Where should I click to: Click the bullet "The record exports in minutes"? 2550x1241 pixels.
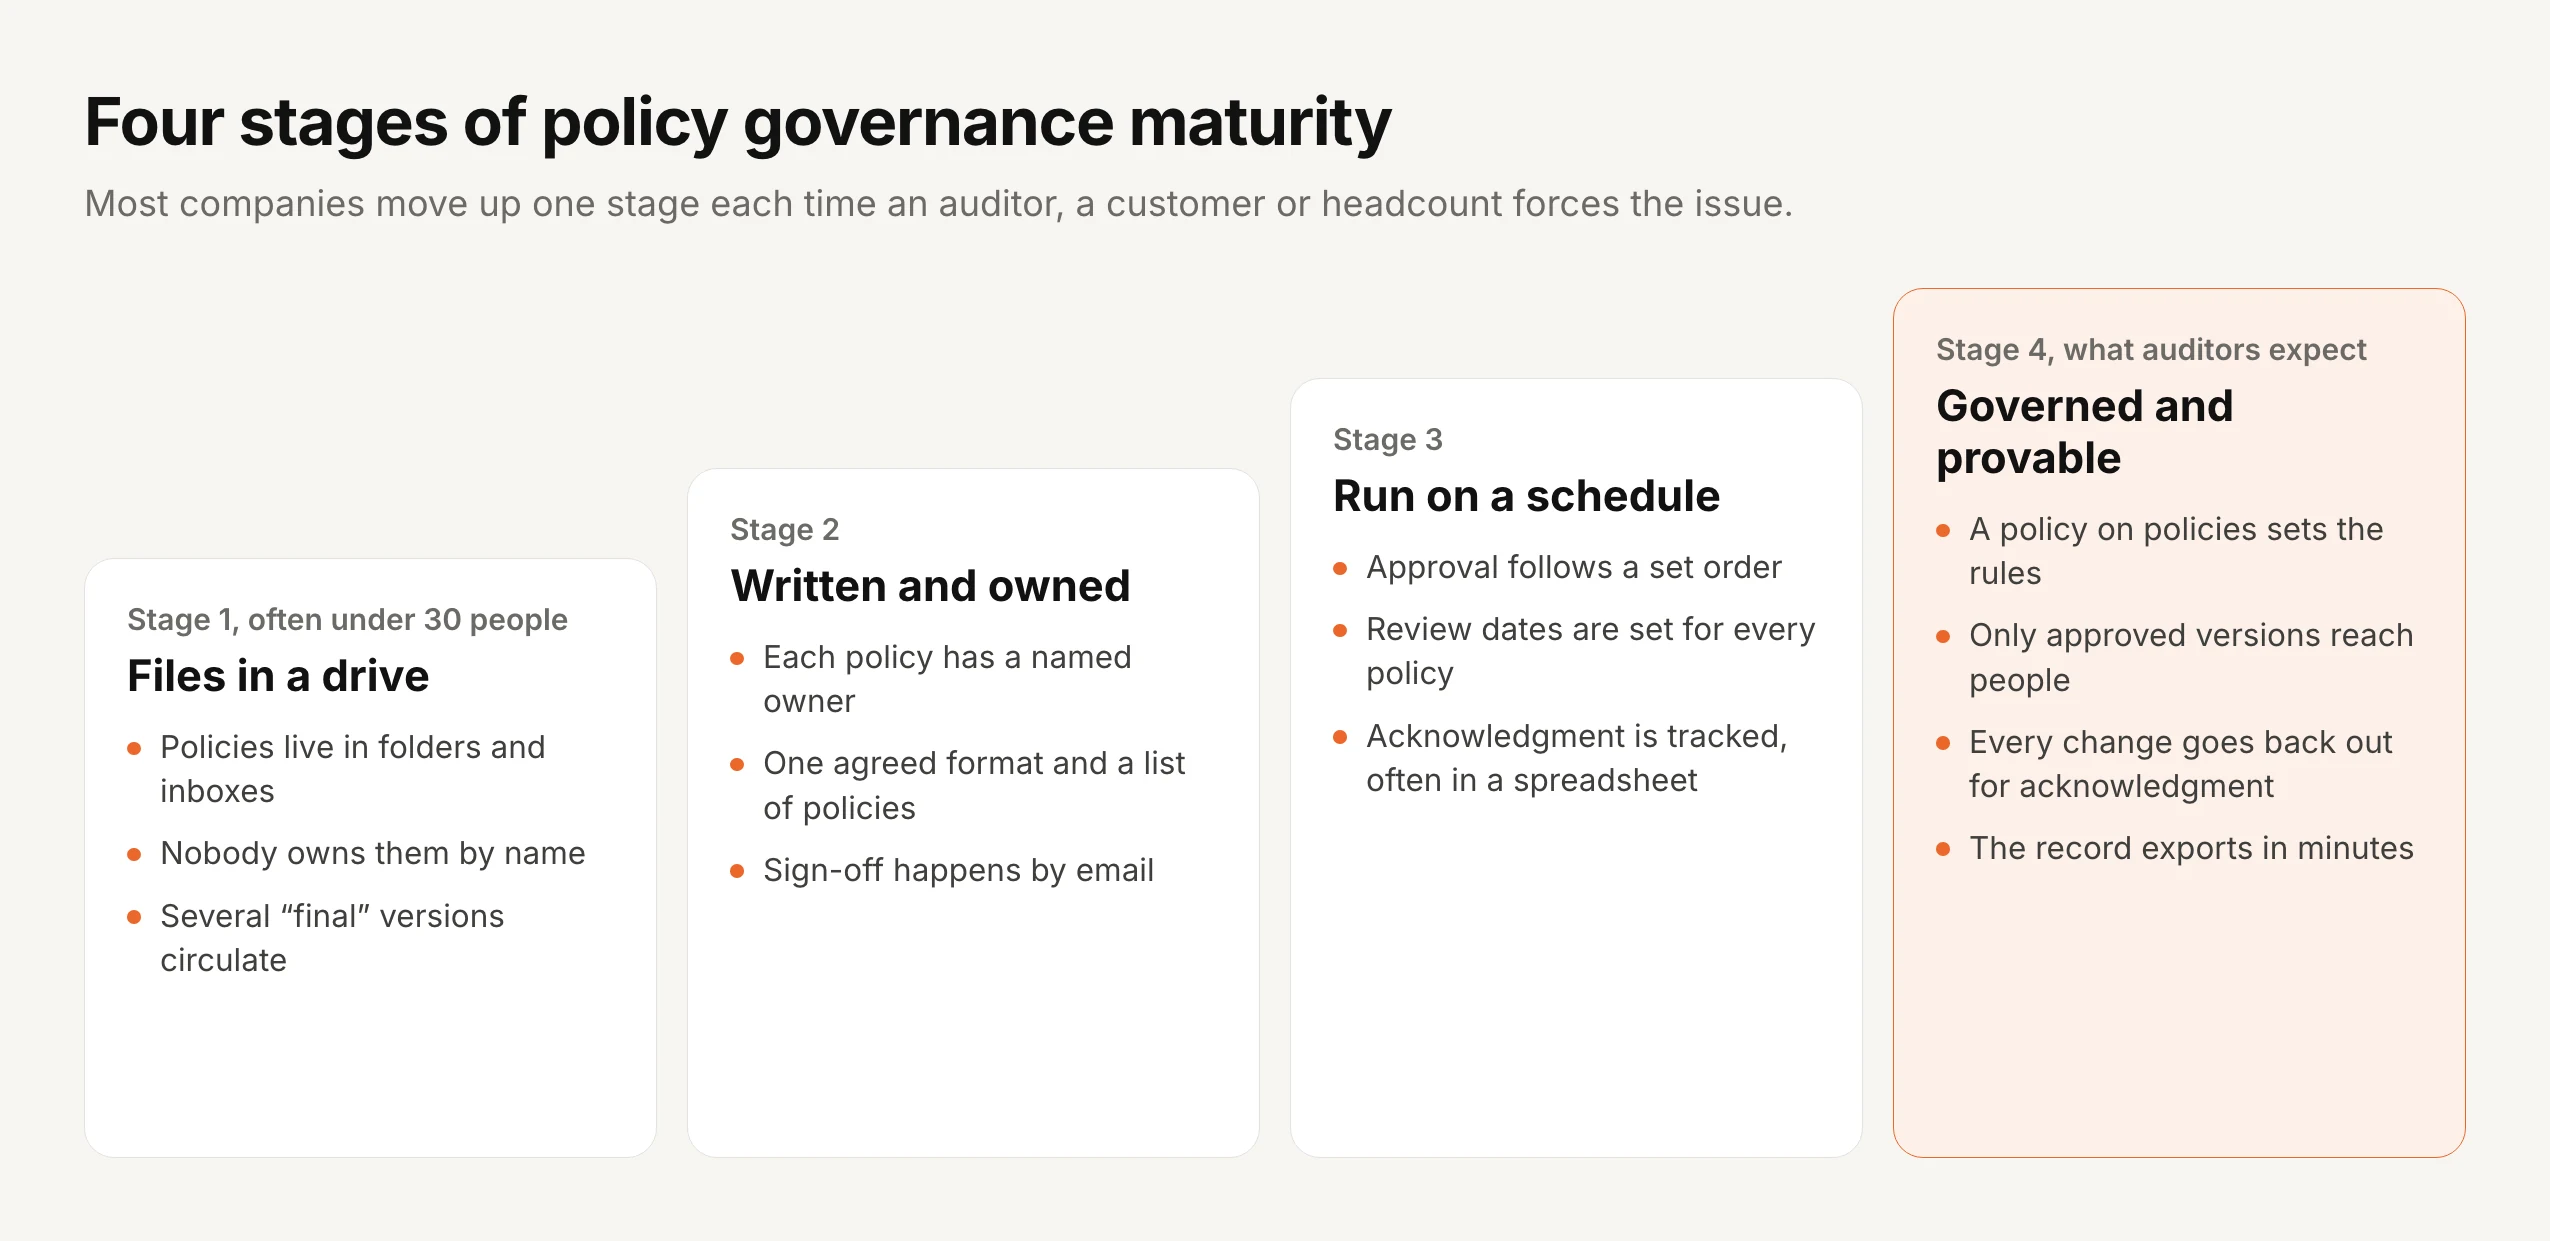point(2190,849)
